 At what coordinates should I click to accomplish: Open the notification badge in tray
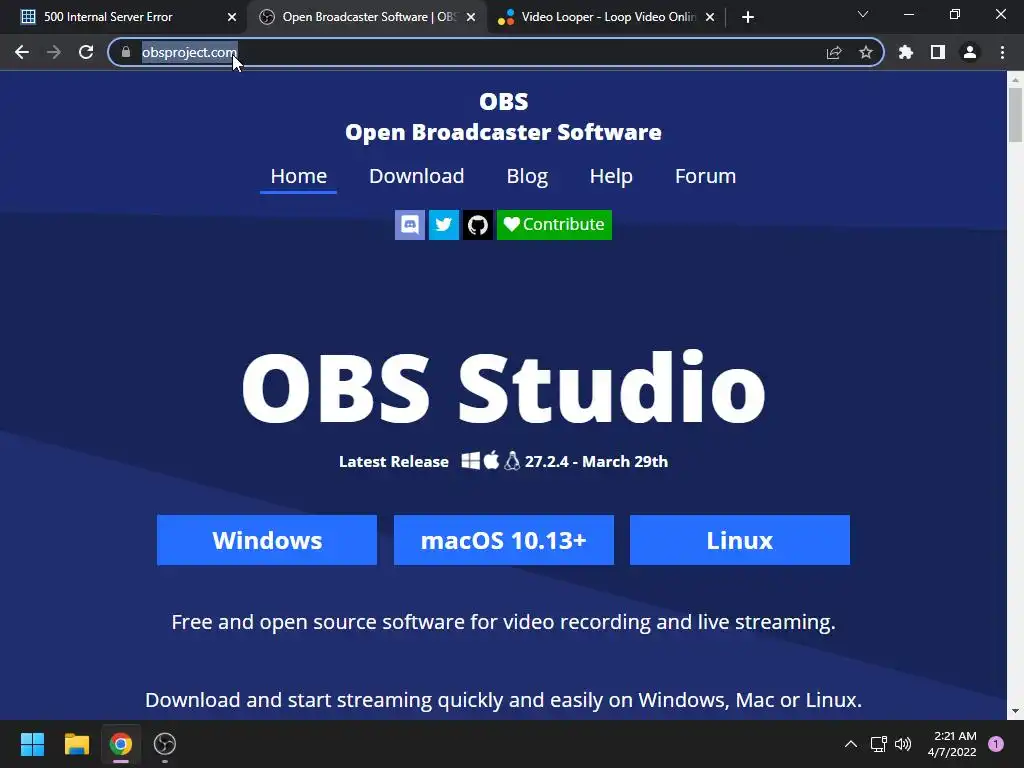(x=996, y=744)
